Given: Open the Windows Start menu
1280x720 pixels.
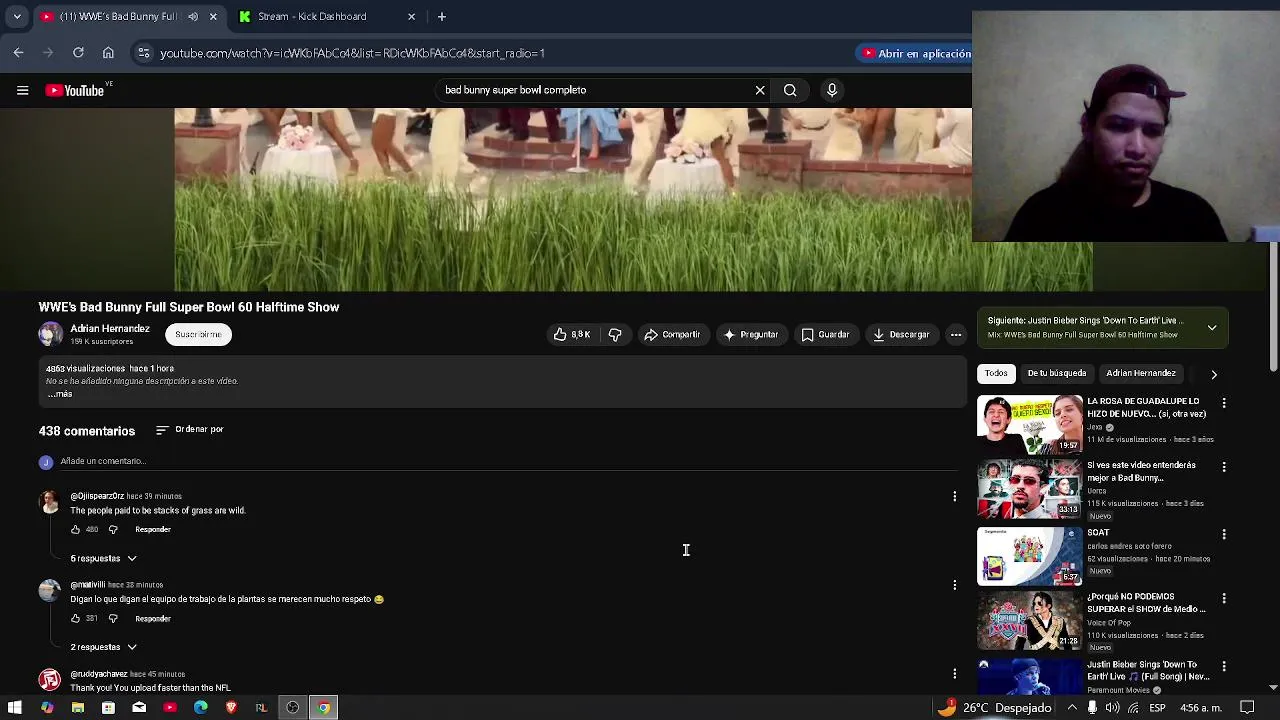Looking at the screenshot, I should tap(15, 708).
